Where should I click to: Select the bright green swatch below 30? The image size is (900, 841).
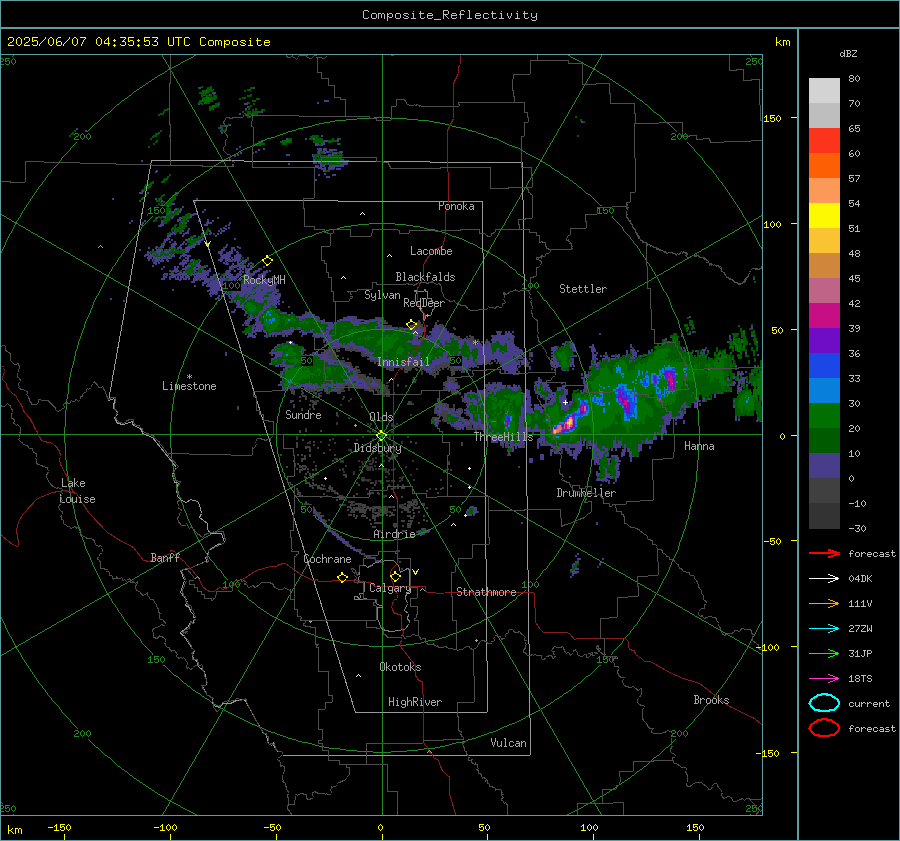click(x=824, y=416)
